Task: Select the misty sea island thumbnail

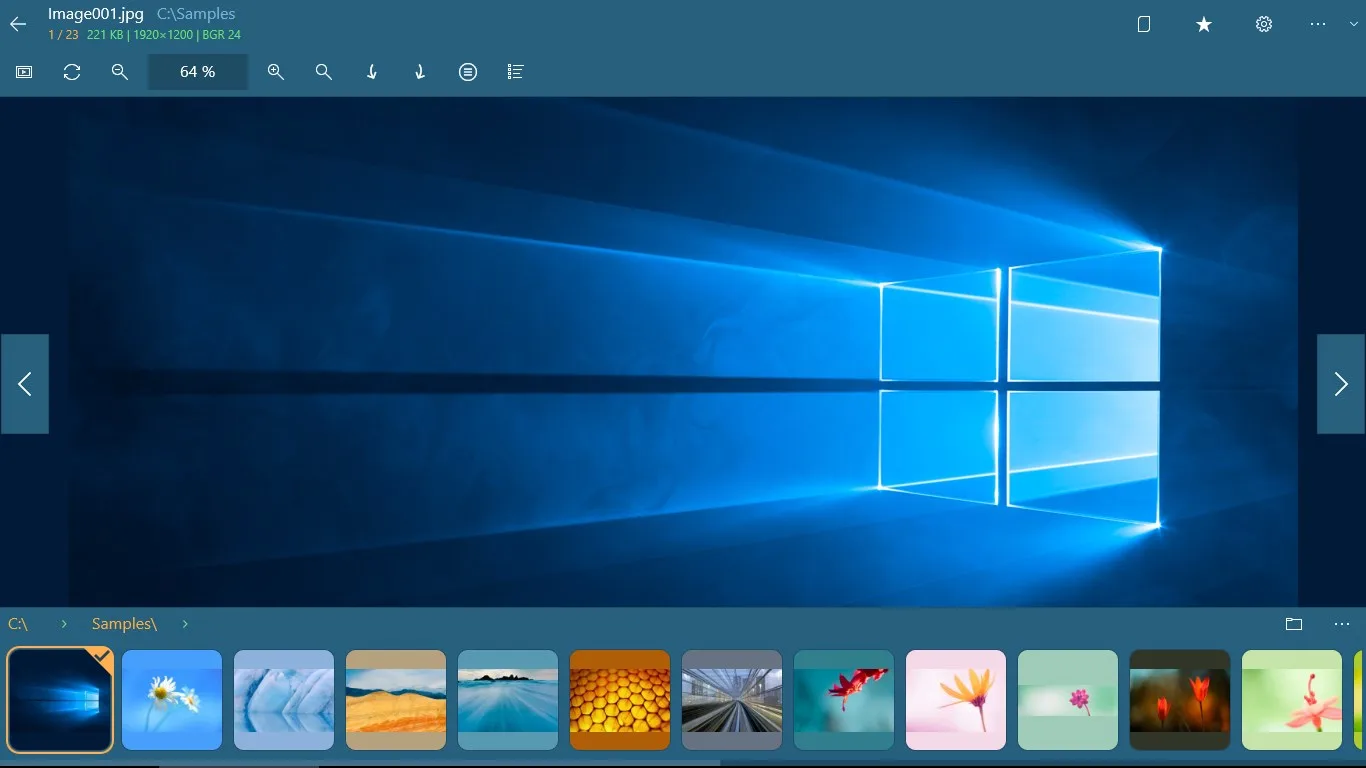Action: [x=508, y=700]
